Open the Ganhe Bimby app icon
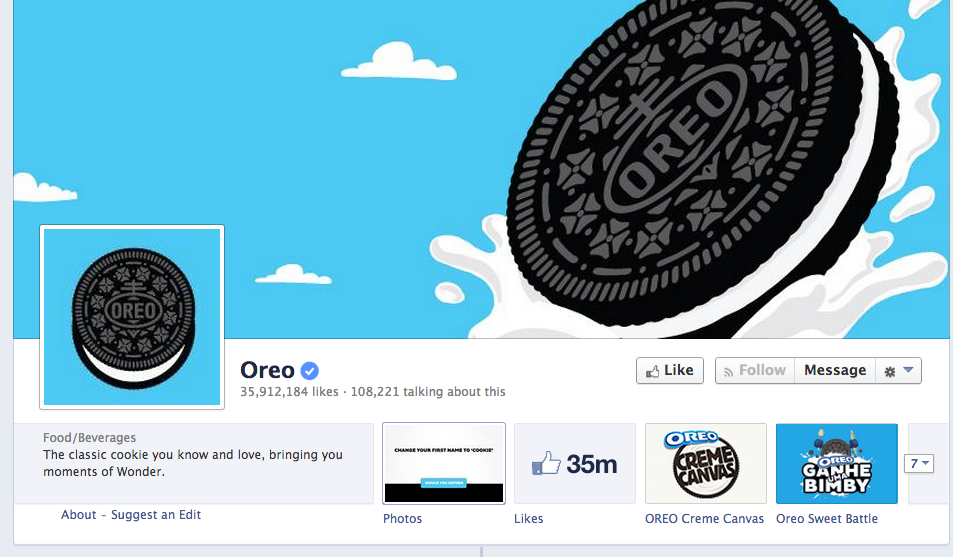 coord(836,463)
